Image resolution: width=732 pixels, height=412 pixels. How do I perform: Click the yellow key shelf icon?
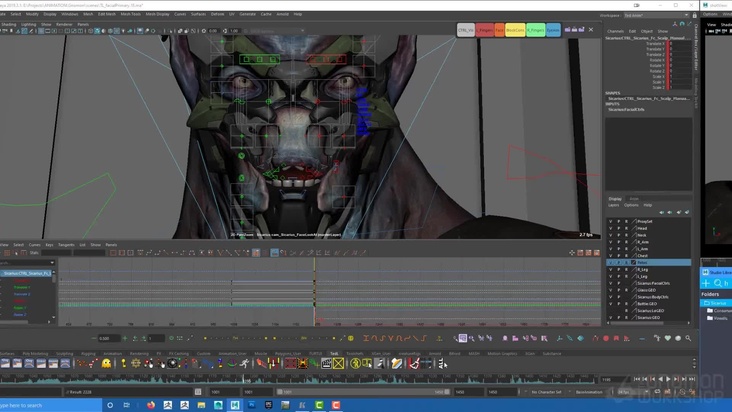(x=123, y=363)
